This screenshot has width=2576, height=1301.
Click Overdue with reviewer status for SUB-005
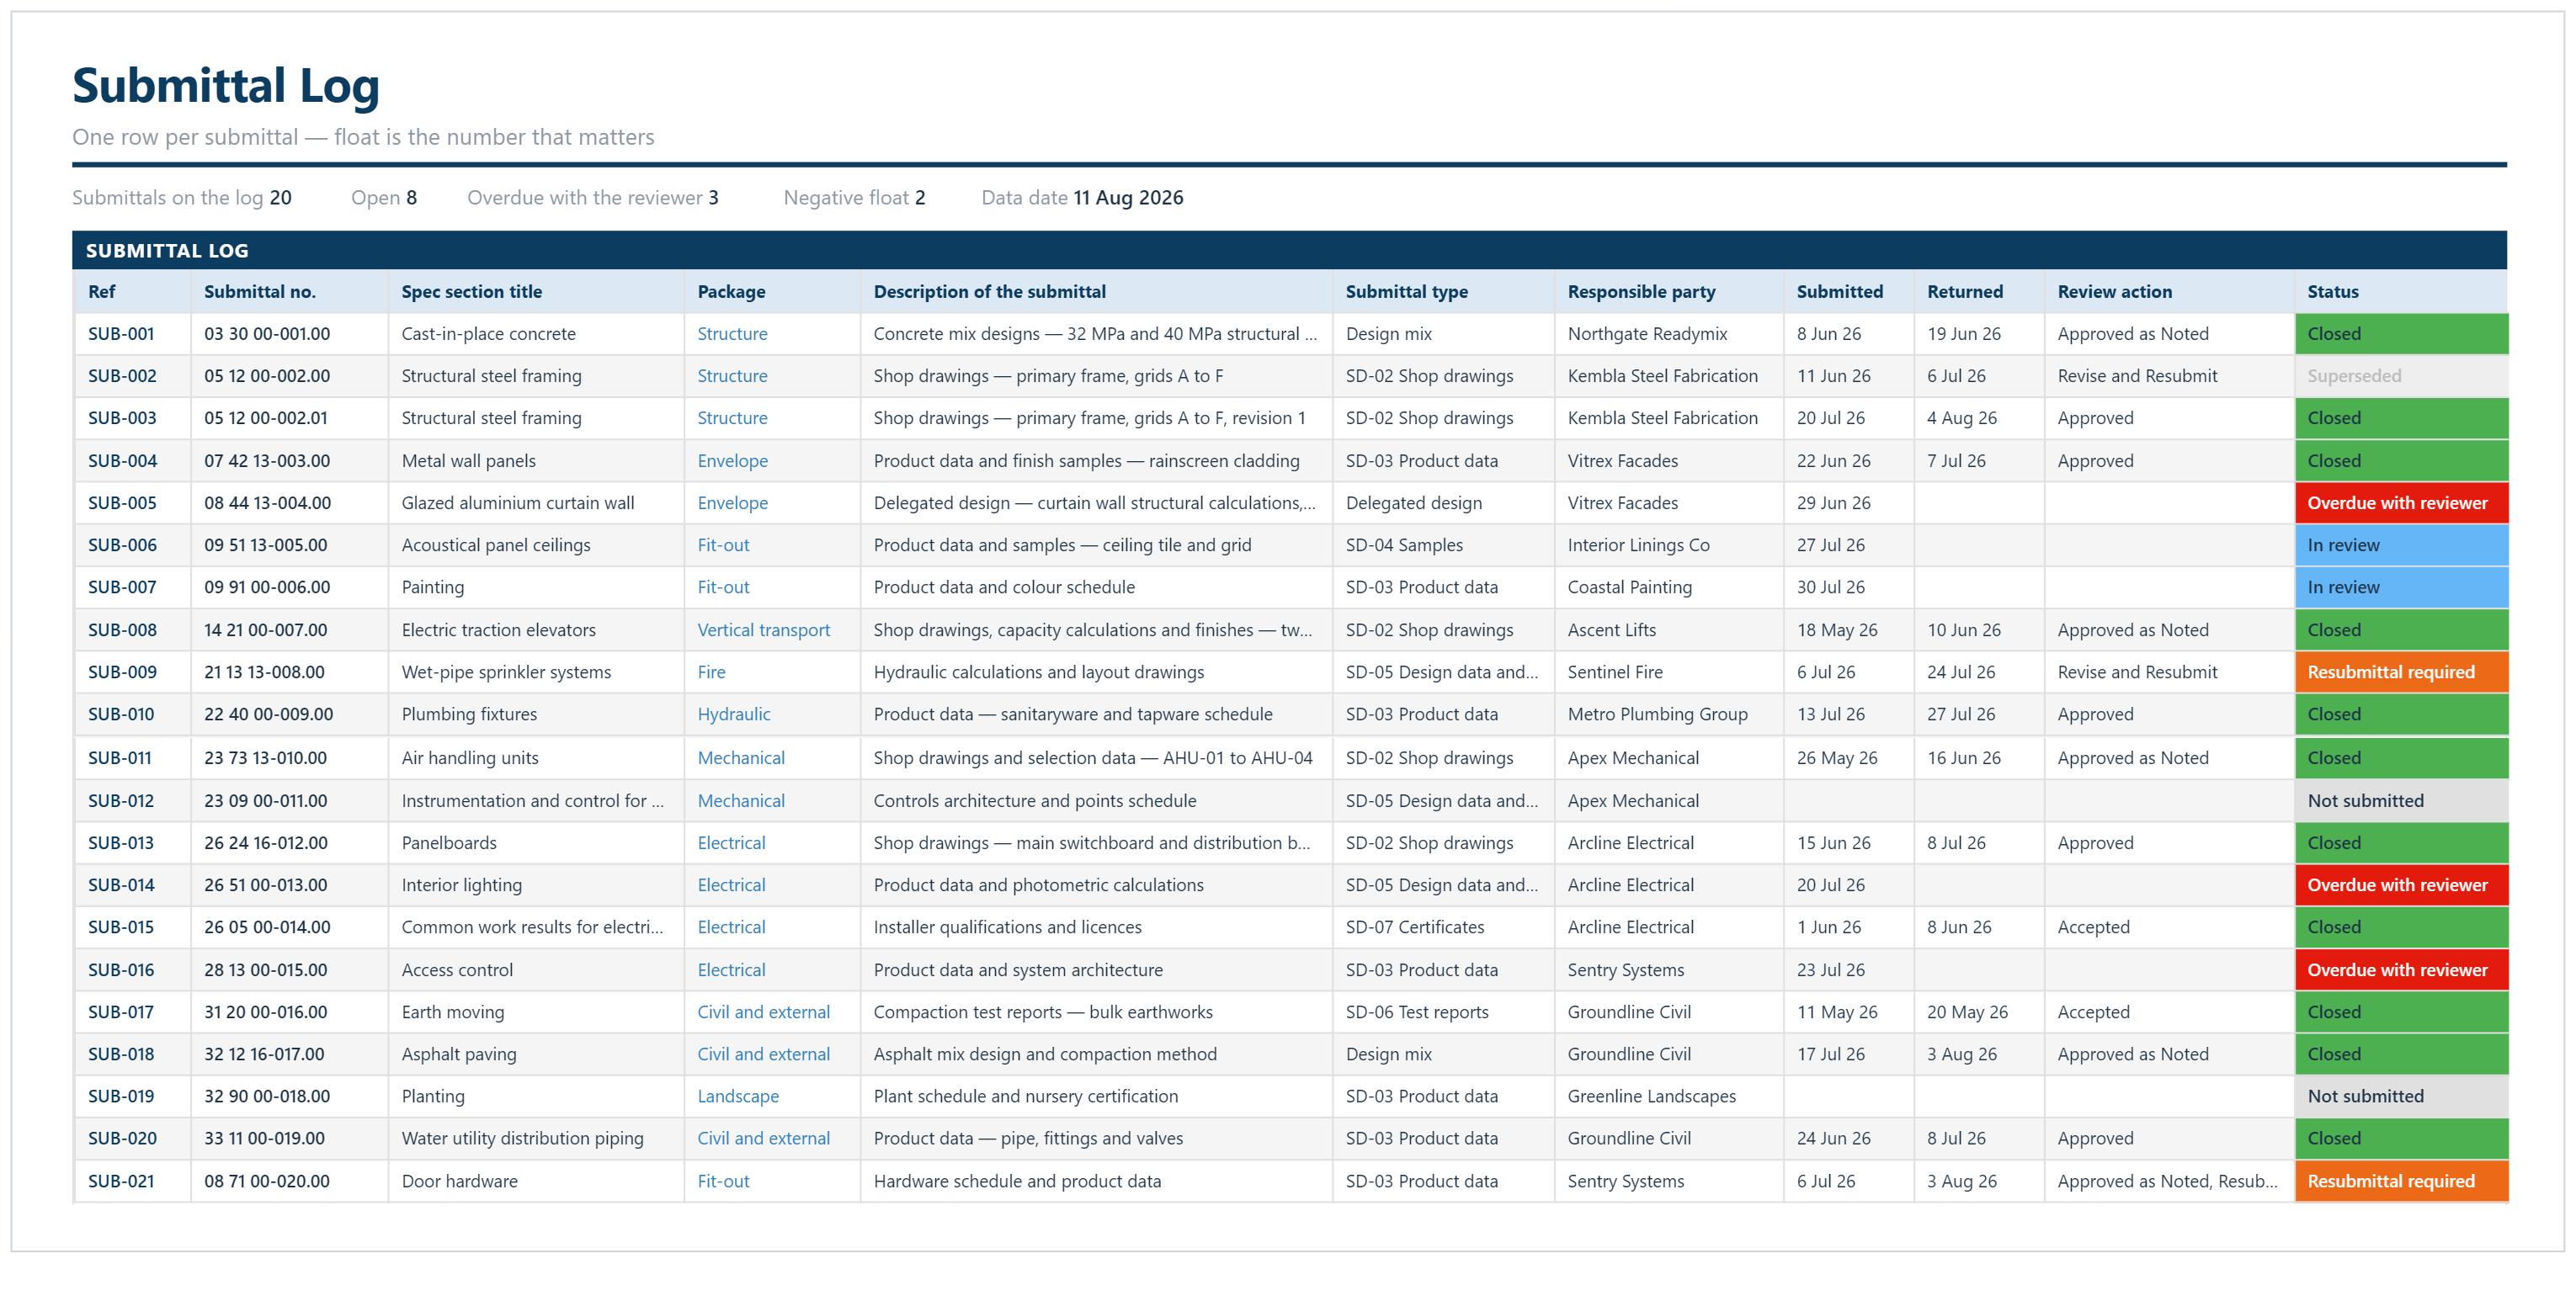pos(2401,503)
